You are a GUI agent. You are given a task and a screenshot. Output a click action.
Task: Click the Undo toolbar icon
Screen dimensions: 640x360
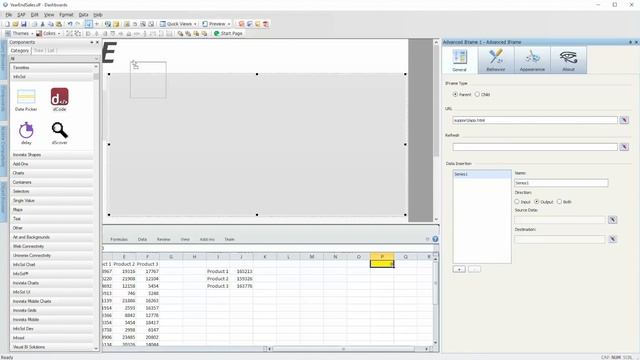(70, 24)
